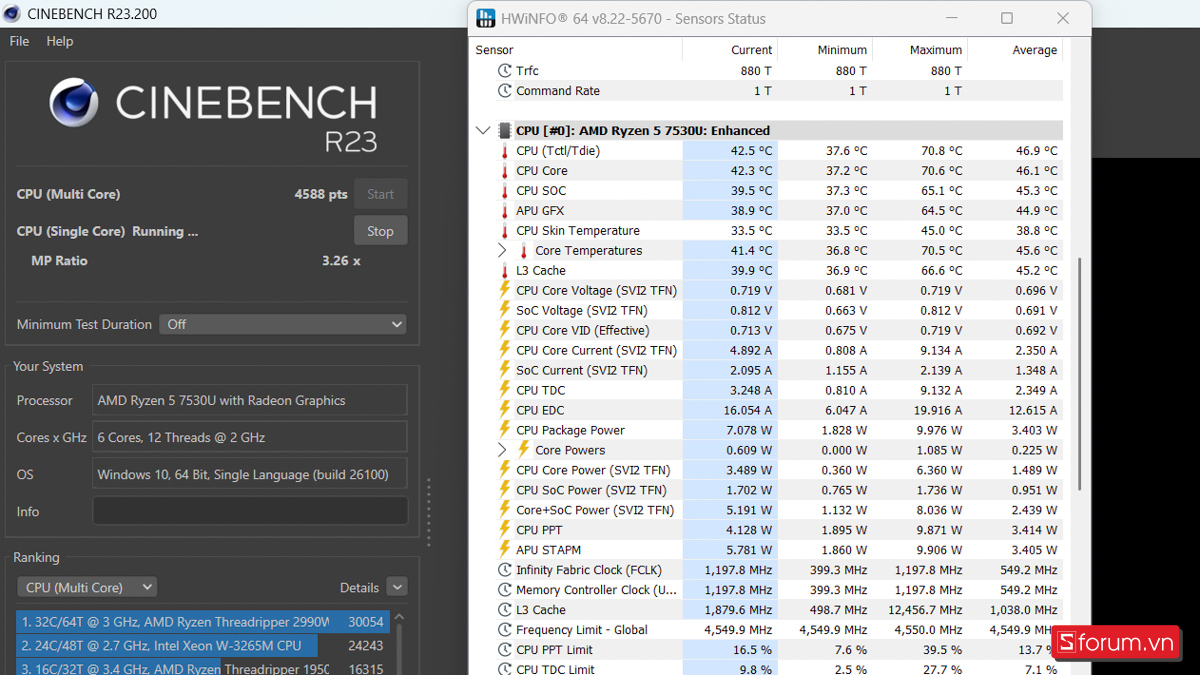Click the thermometer icon beside CPU SOC

click(504, 191)
